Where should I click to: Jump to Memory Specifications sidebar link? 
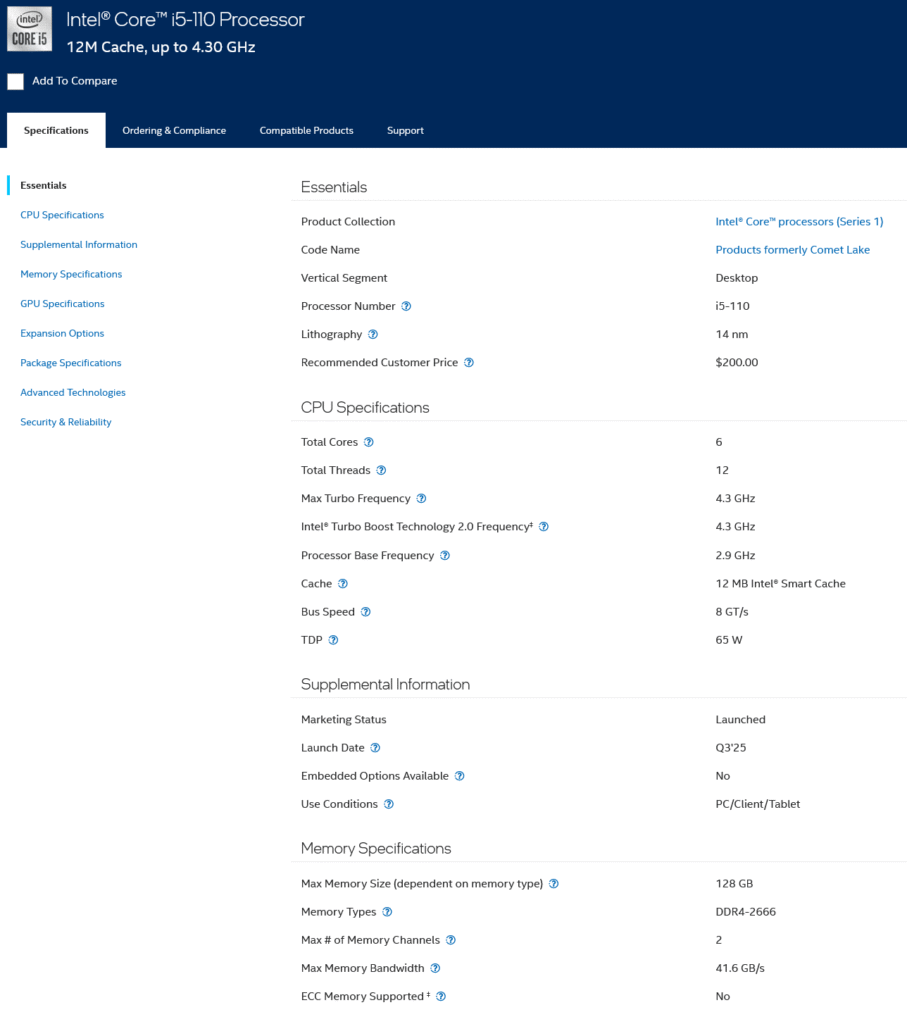(x=71, y=274)
